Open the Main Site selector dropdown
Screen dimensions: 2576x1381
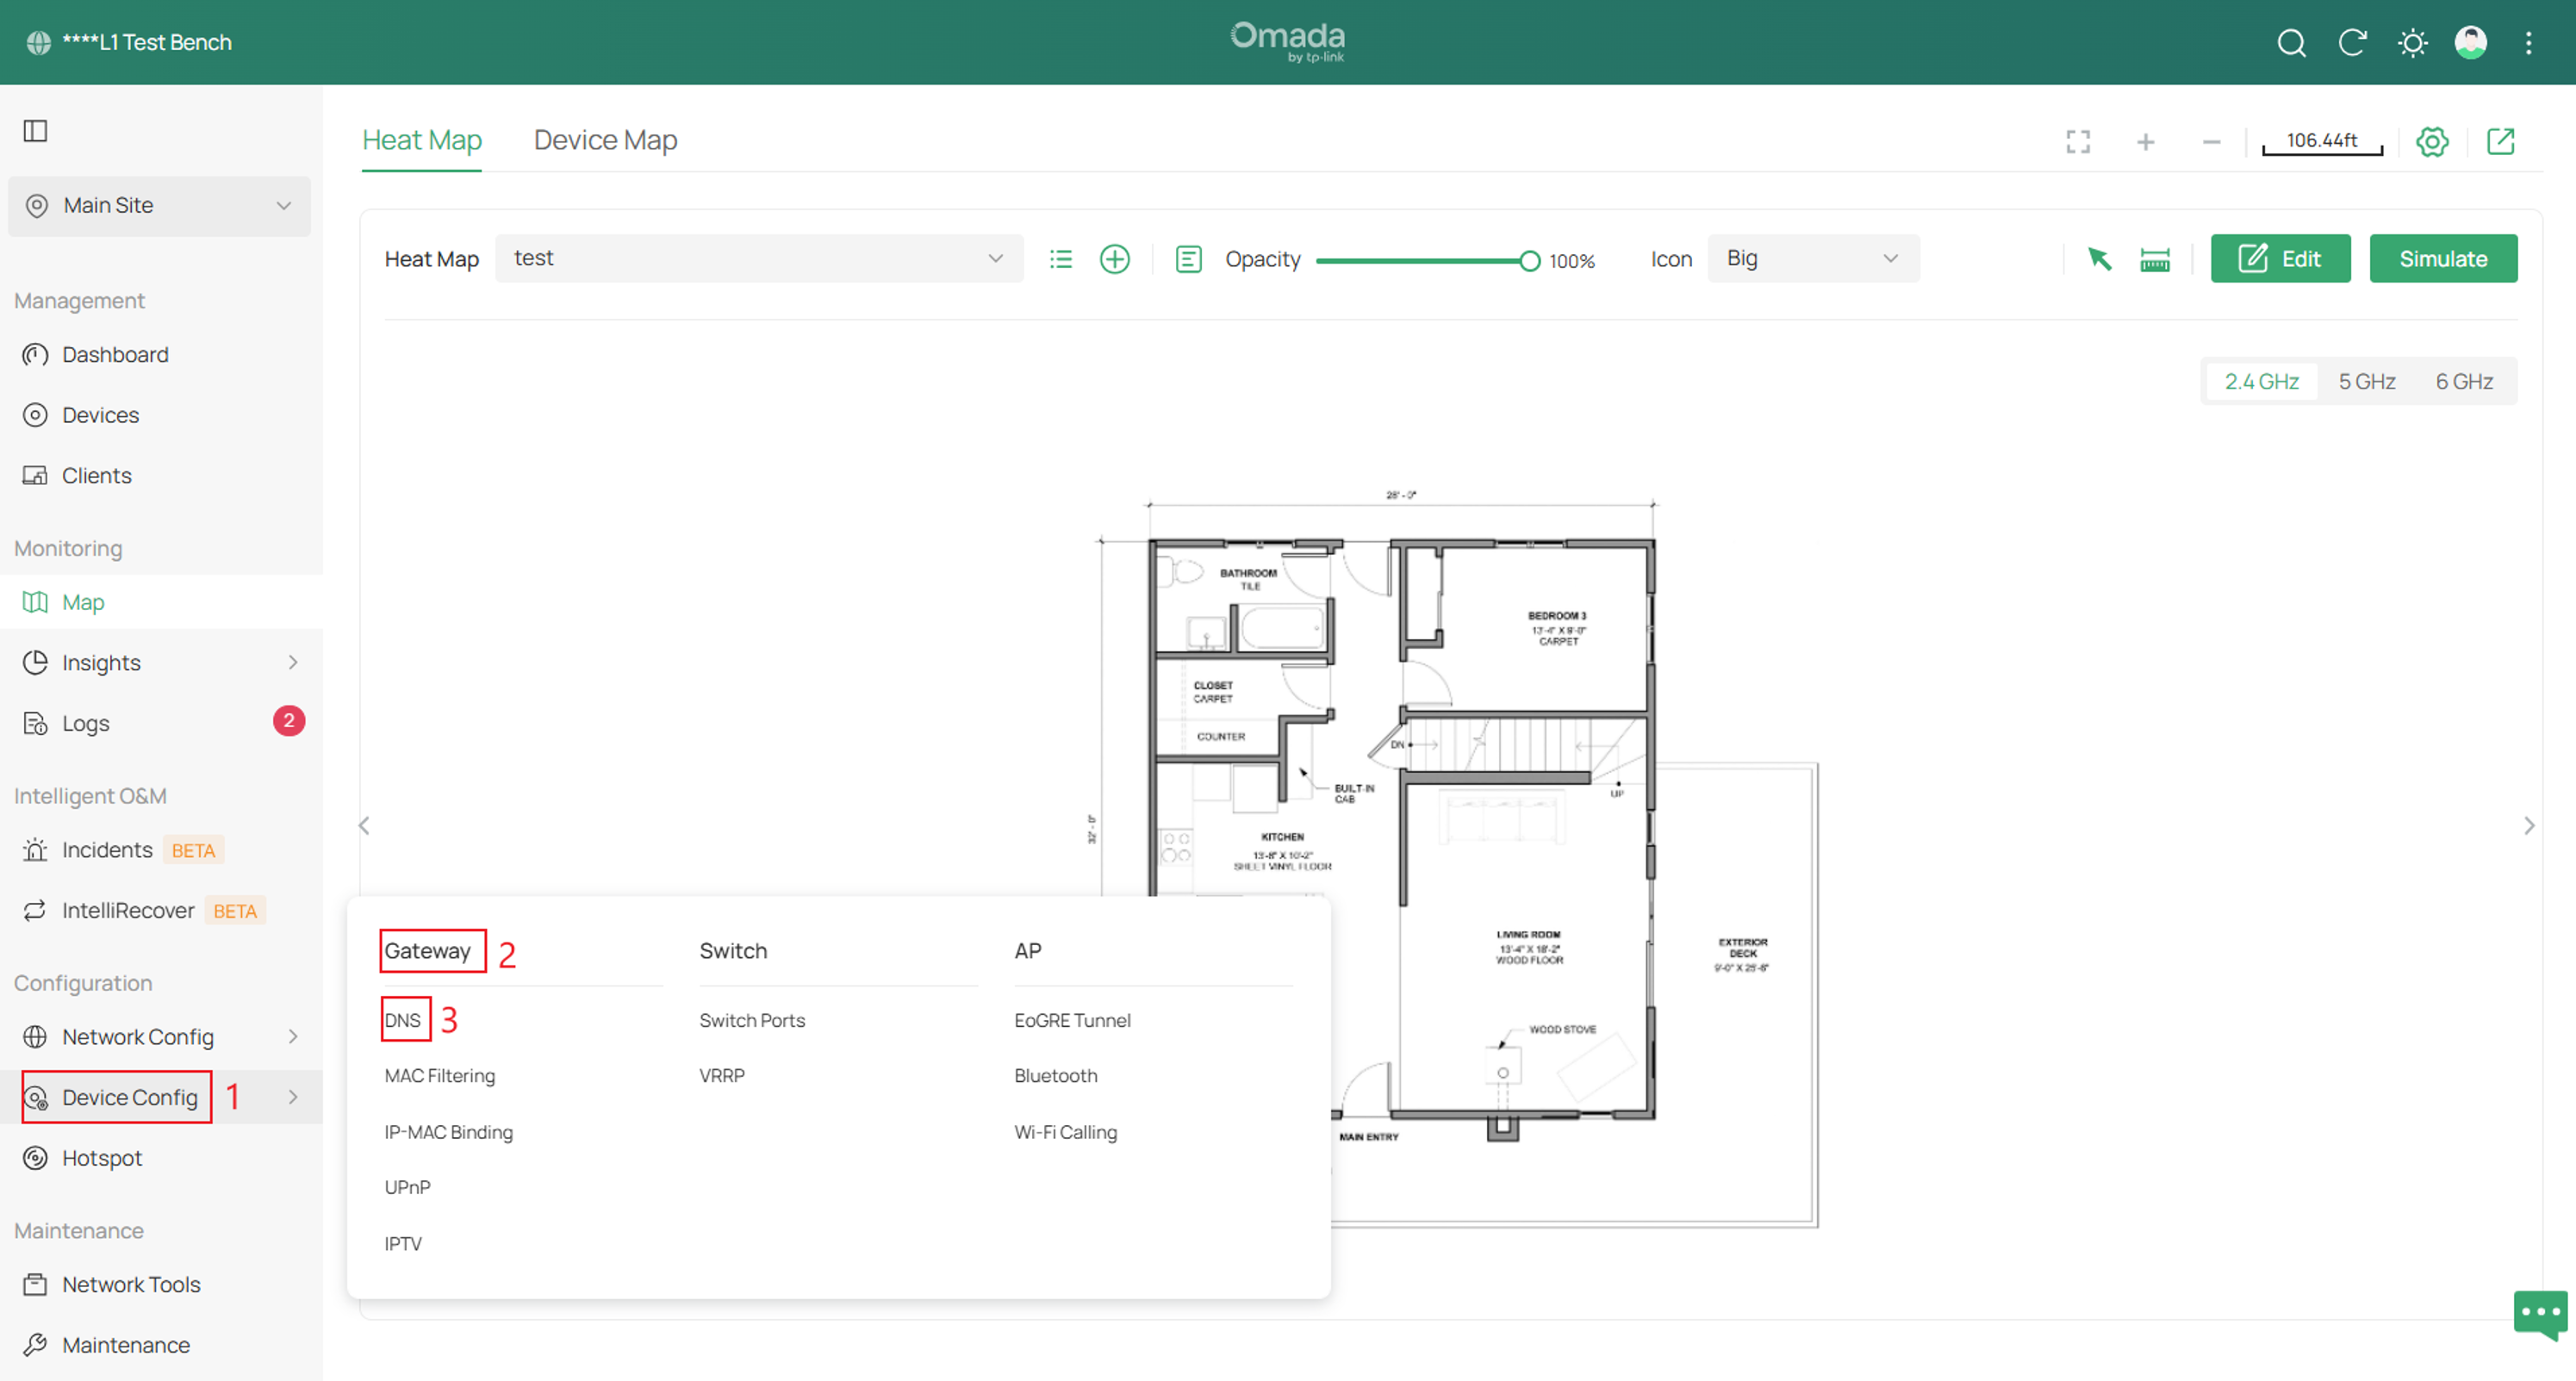(159, 206)
